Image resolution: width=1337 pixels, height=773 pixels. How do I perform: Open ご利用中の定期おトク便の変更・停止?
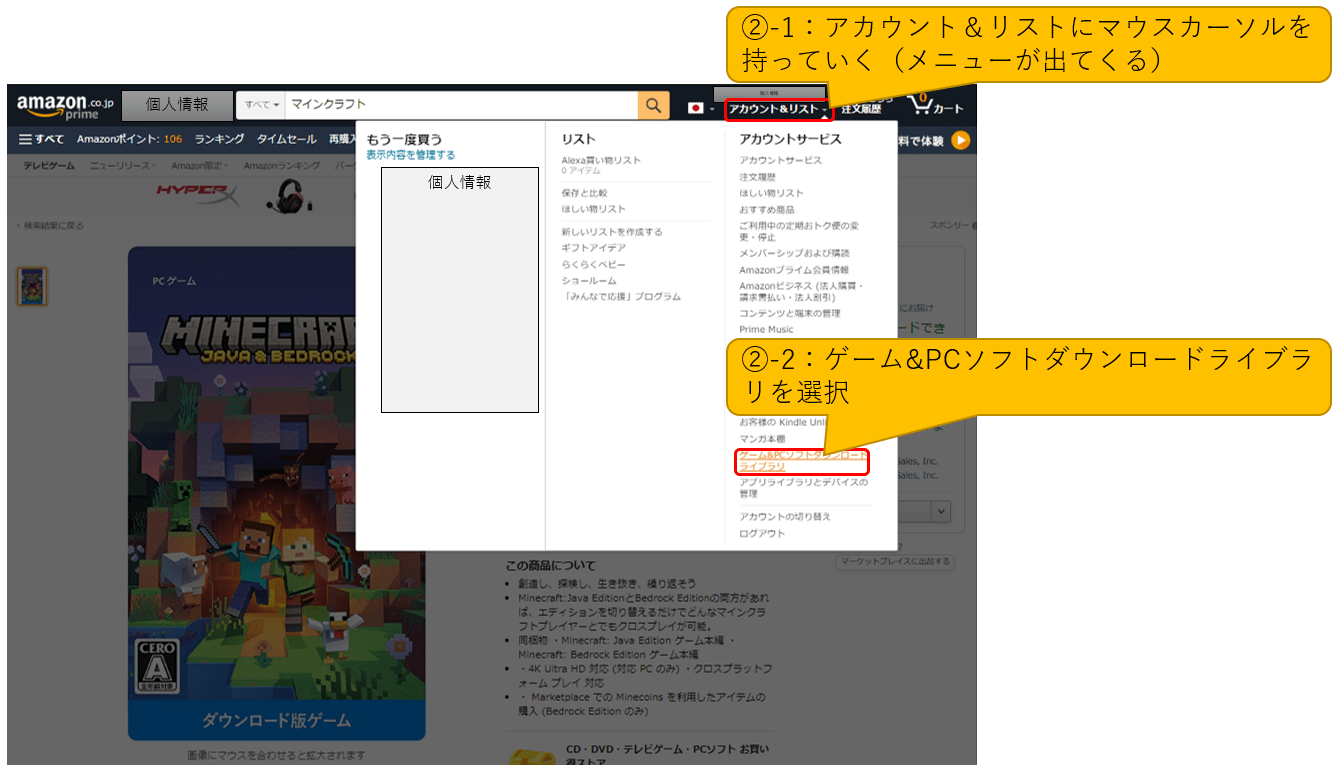tap(799, 232)
